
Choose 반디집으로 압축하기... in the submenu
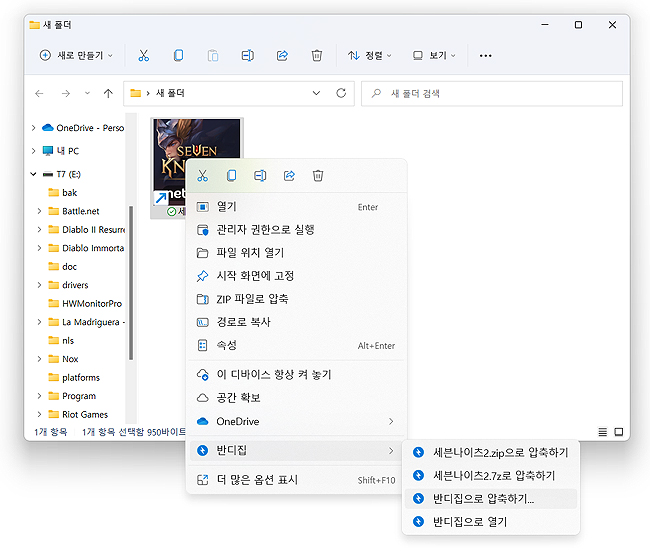491,499
